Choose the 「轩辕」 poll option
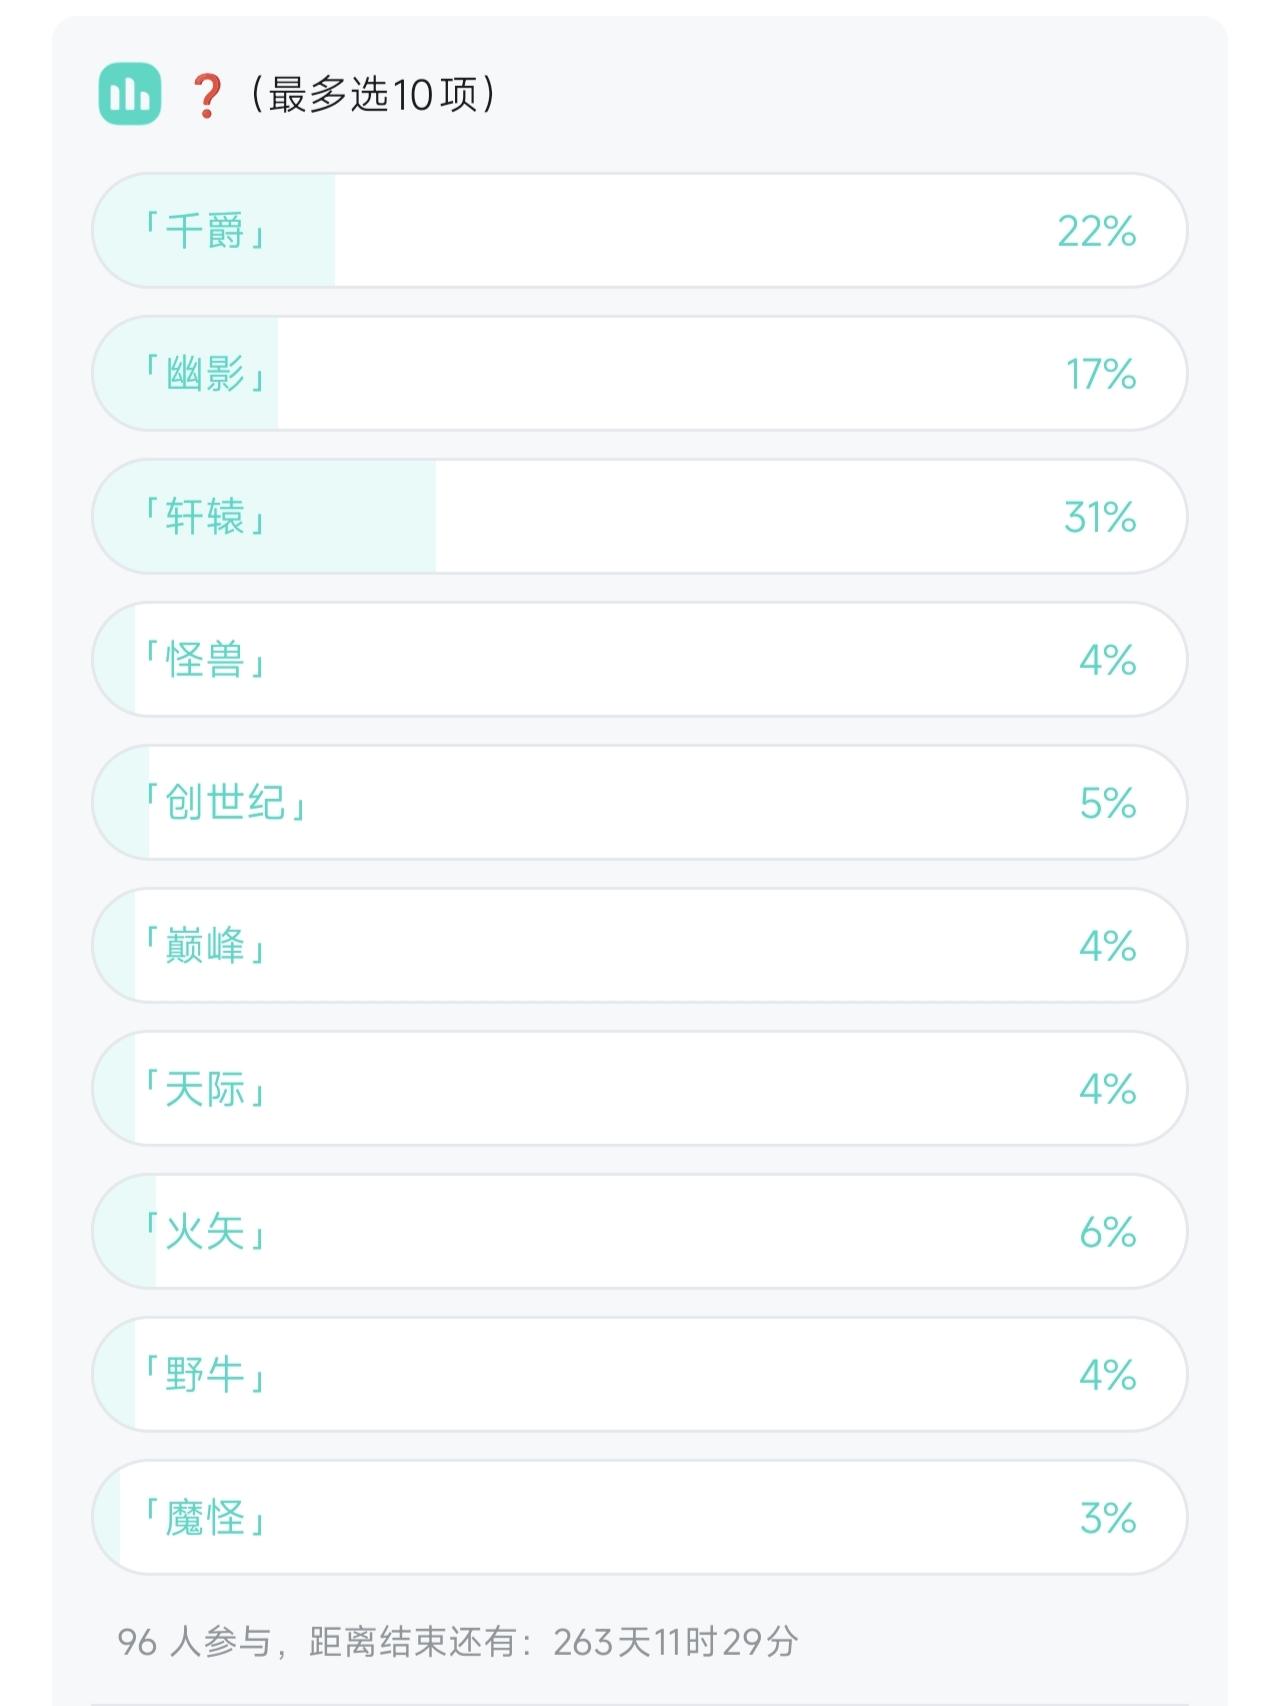 click(205, 517)
